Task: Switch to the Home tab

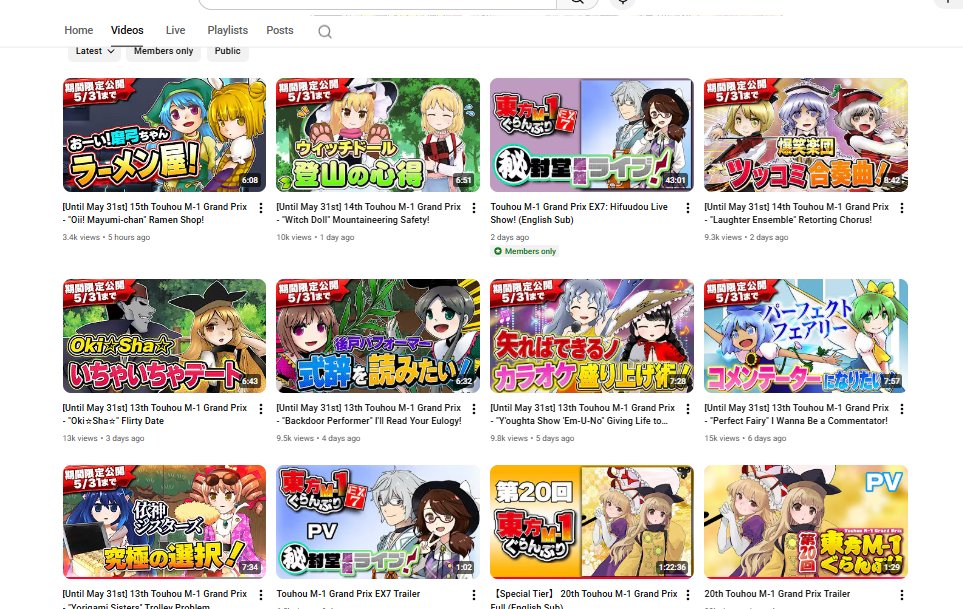Action: 79,30
